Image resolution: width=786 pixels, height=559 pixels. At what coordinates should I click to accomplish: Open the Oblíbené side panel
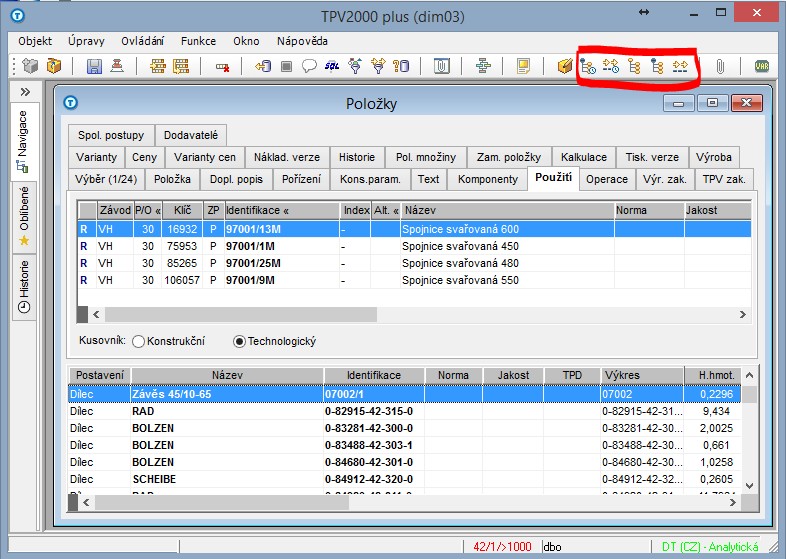pos(24,215)
